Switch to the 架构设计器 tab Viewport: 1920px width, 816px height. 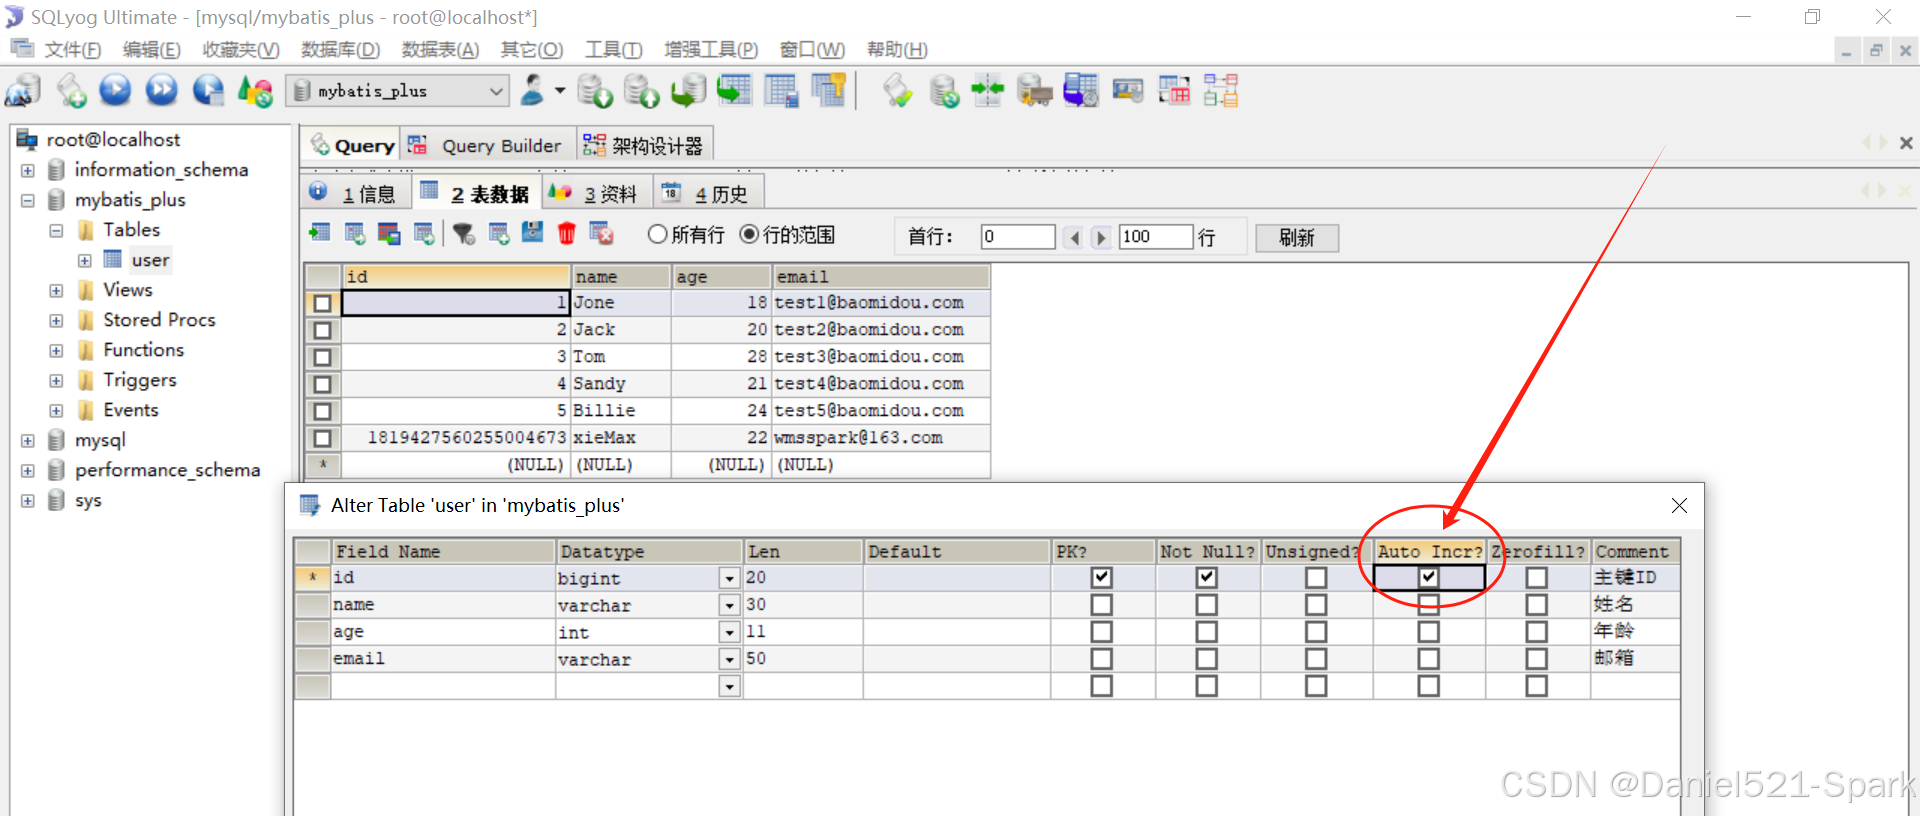(644, 146)
